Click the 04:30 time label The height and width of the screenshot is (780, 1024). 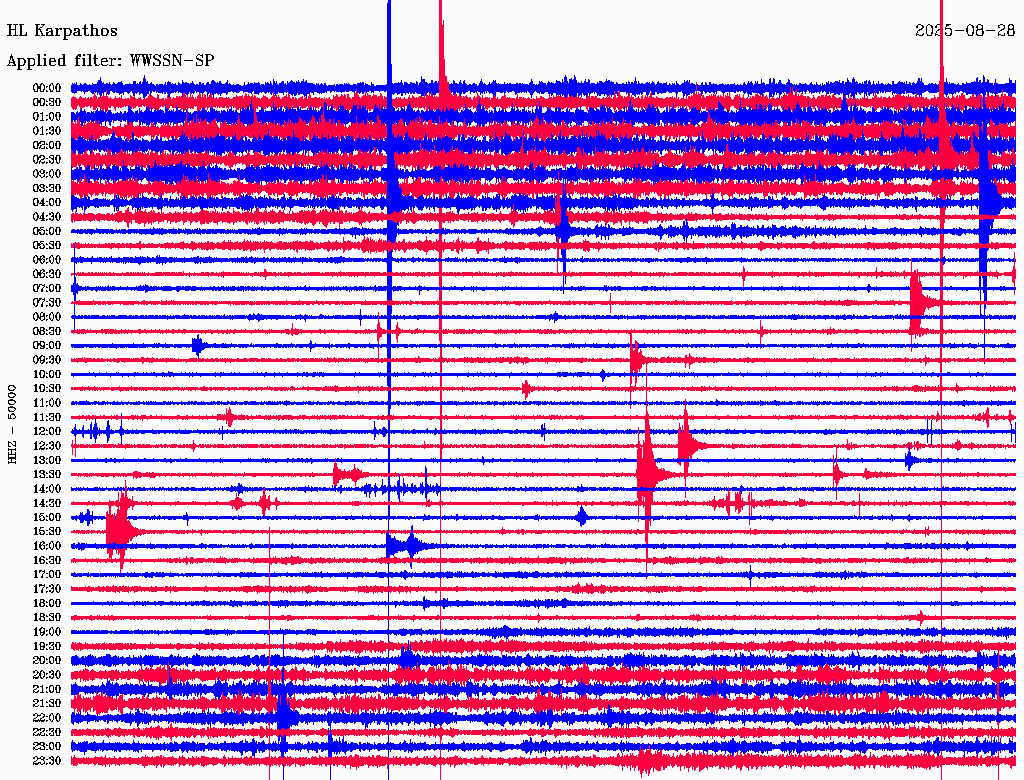coord(47,217)
